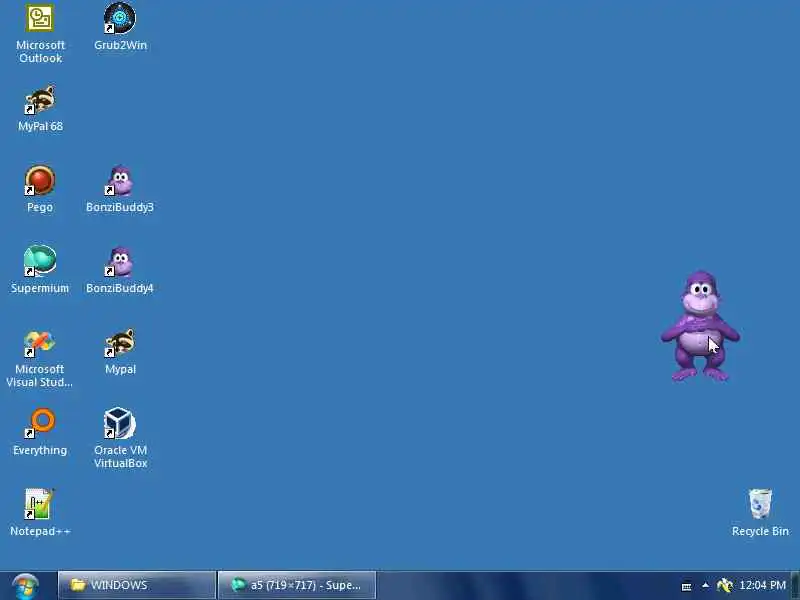This screenshot has height=600, width=800.
Task: Select the Mypal desktop shortcut
Action: [x=120, y=352]
